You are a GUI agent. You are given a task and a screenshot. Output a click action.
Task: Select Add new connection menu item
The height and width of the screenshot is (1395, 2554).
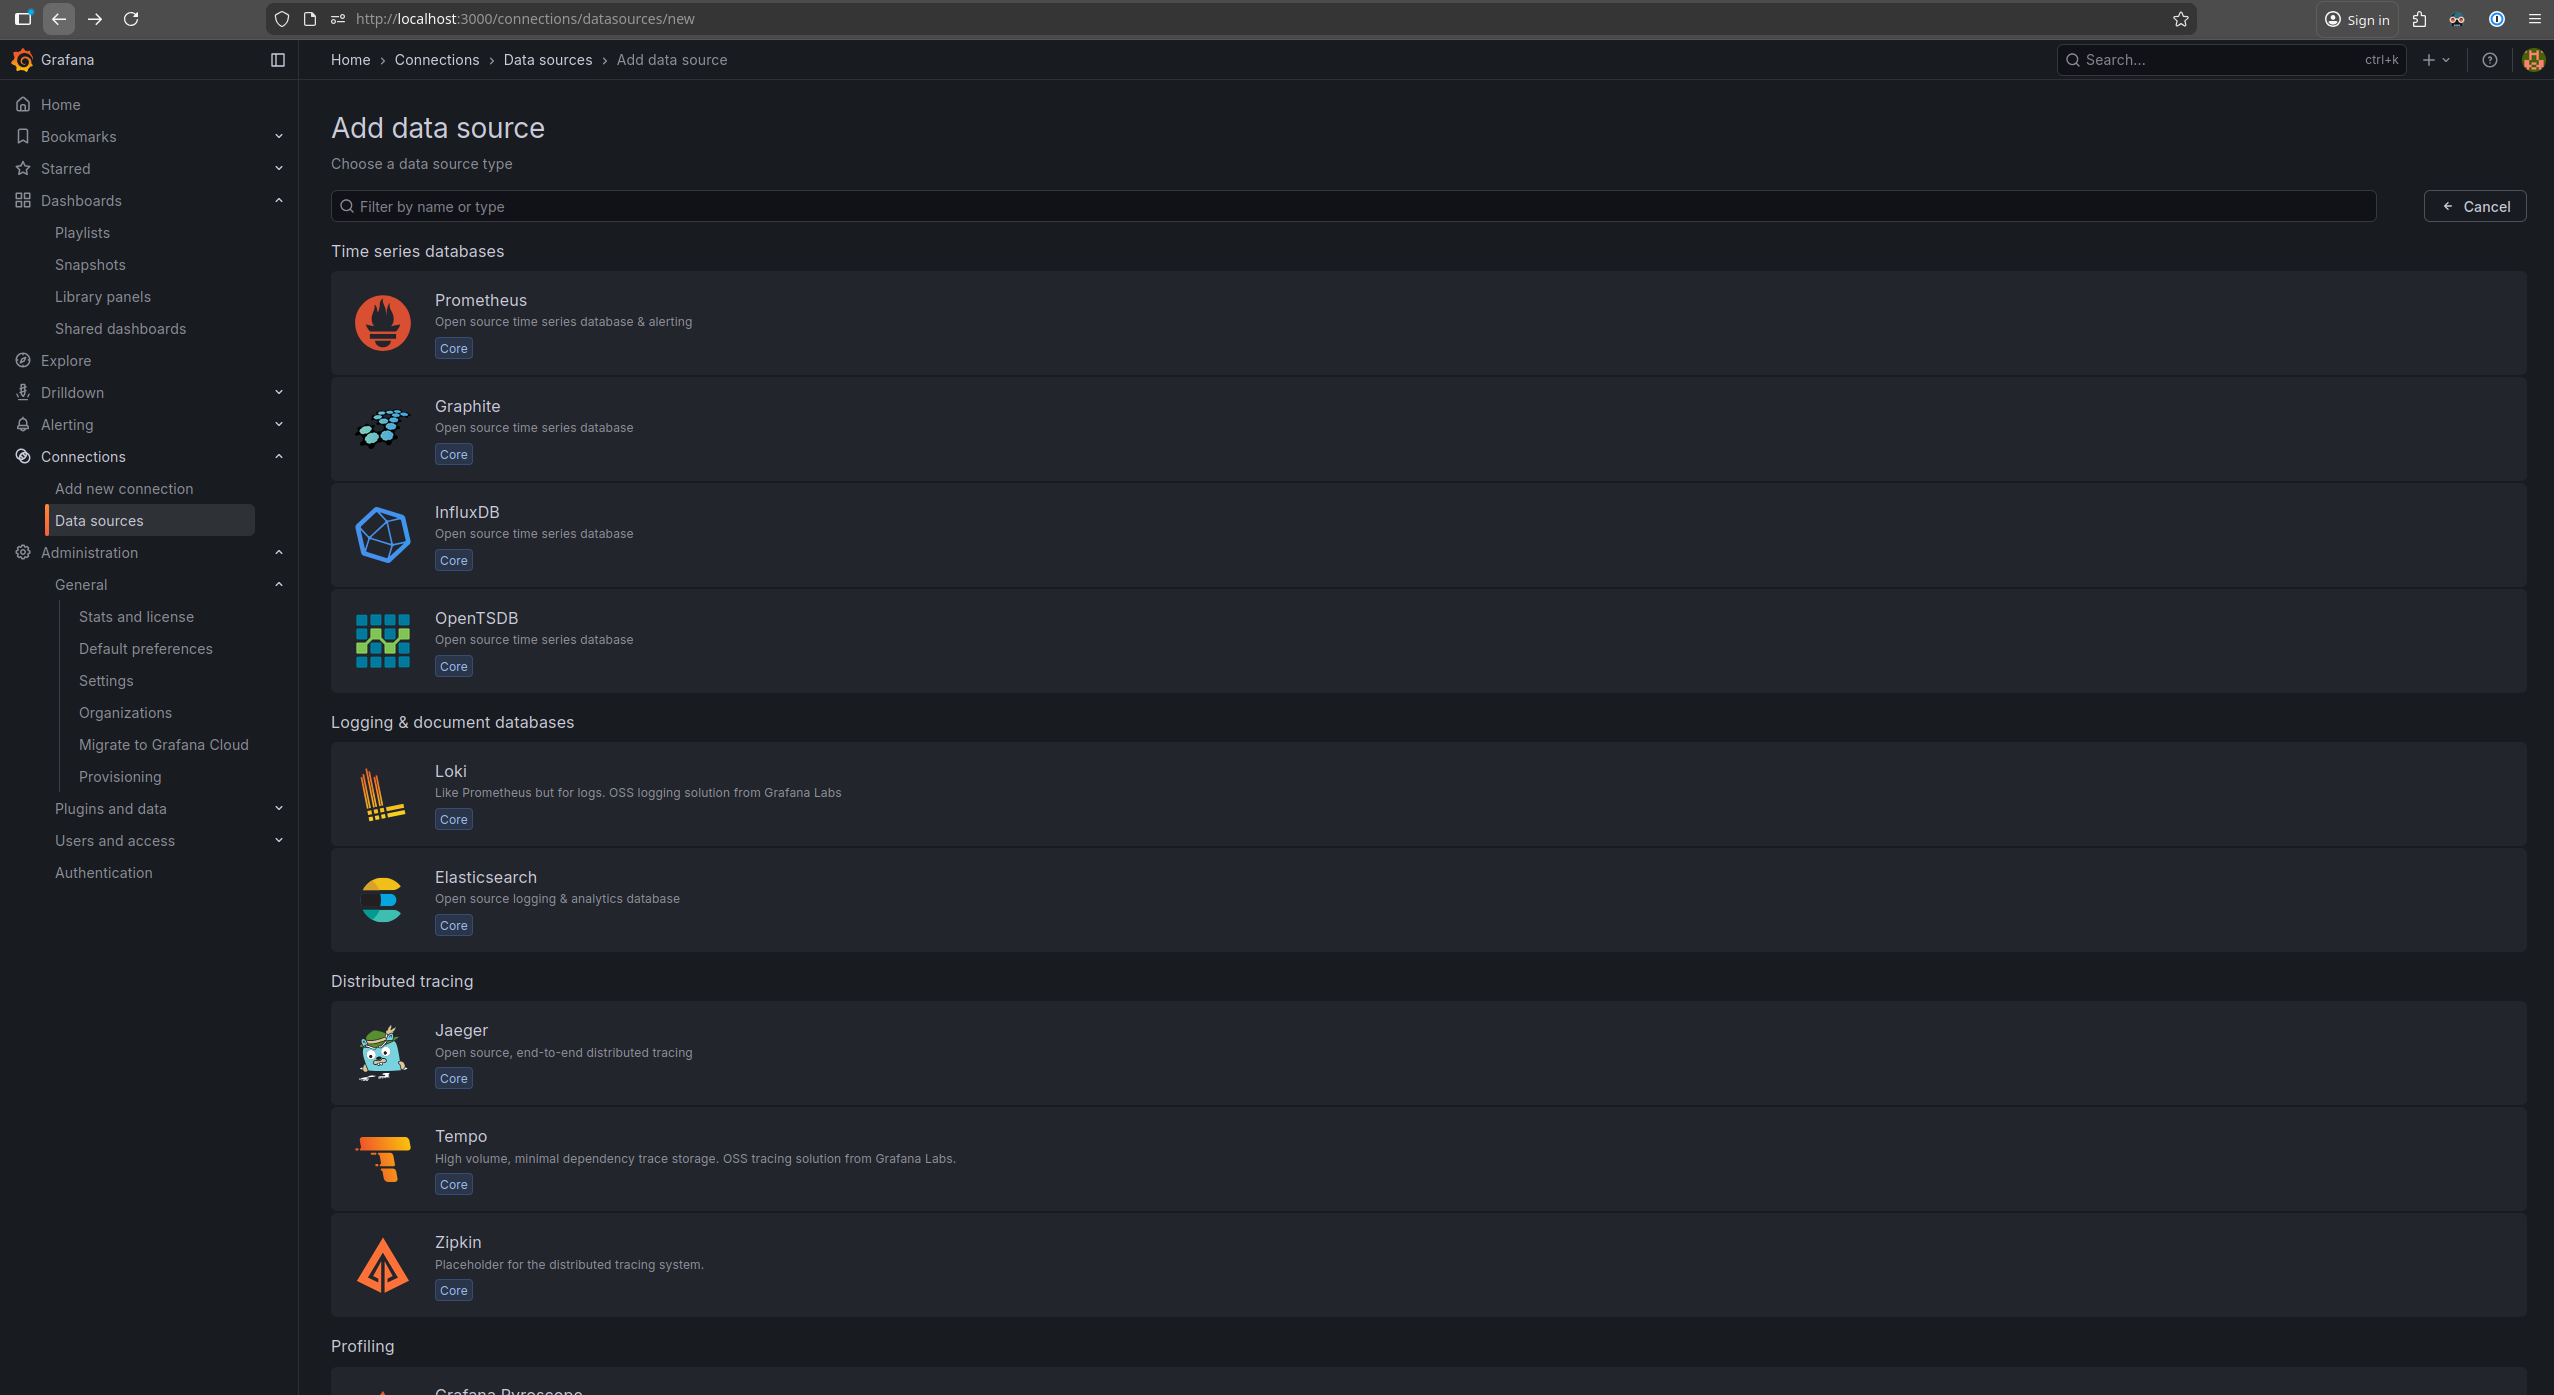[124, 489]
